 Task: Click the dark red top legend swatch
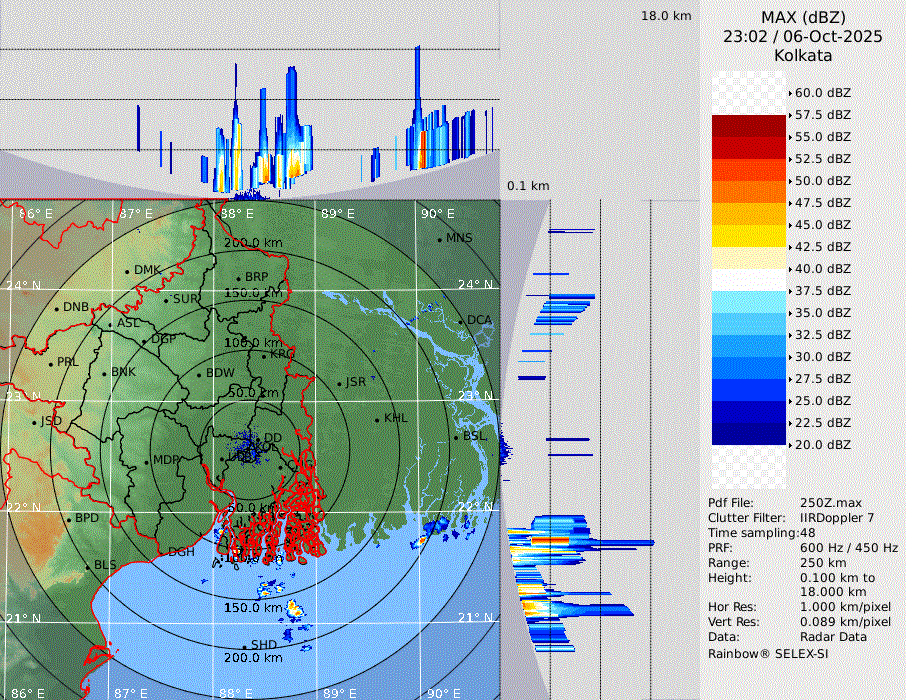point(749,125)
